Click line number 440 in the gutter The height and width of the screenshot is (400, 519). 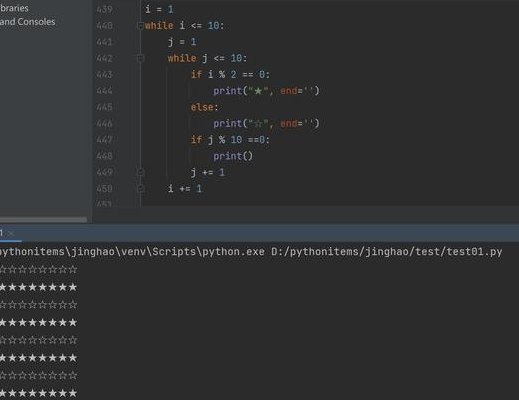click(104, 26)
